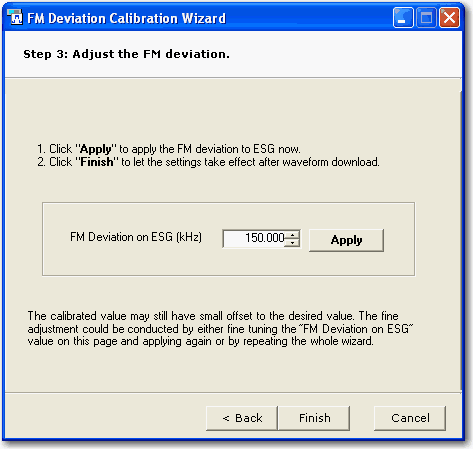Decrease FM deviation with the down spinner arrow

click(292, 243)
